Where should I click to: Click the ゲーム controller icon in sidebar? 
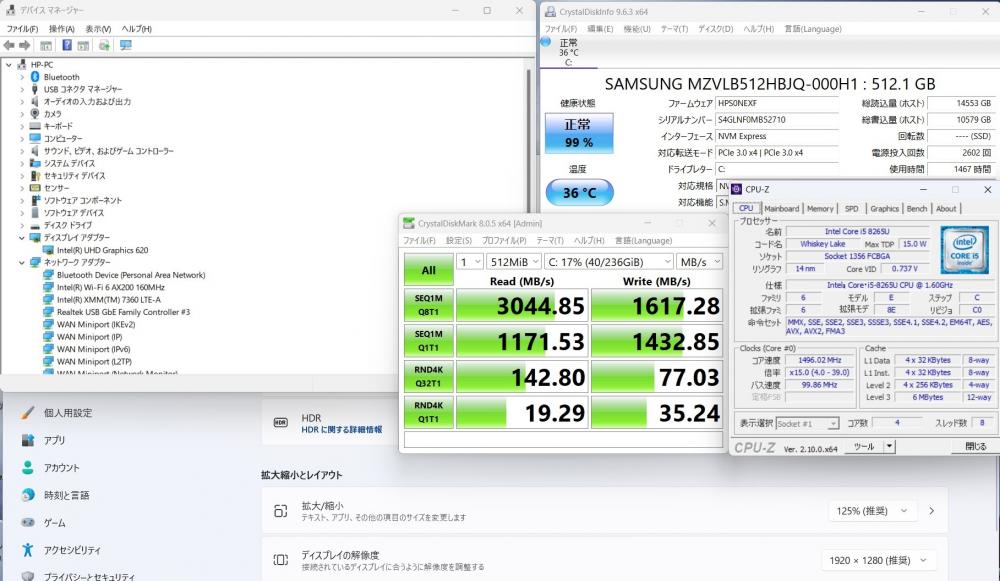tap(27, 522)
